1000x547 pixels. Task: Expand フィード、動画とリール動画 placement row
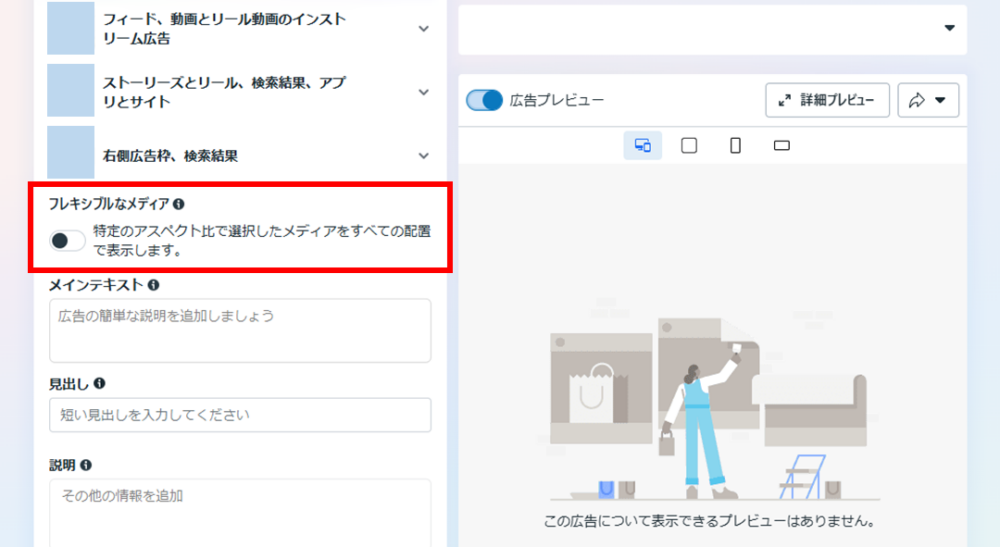(x=423, y=29)
